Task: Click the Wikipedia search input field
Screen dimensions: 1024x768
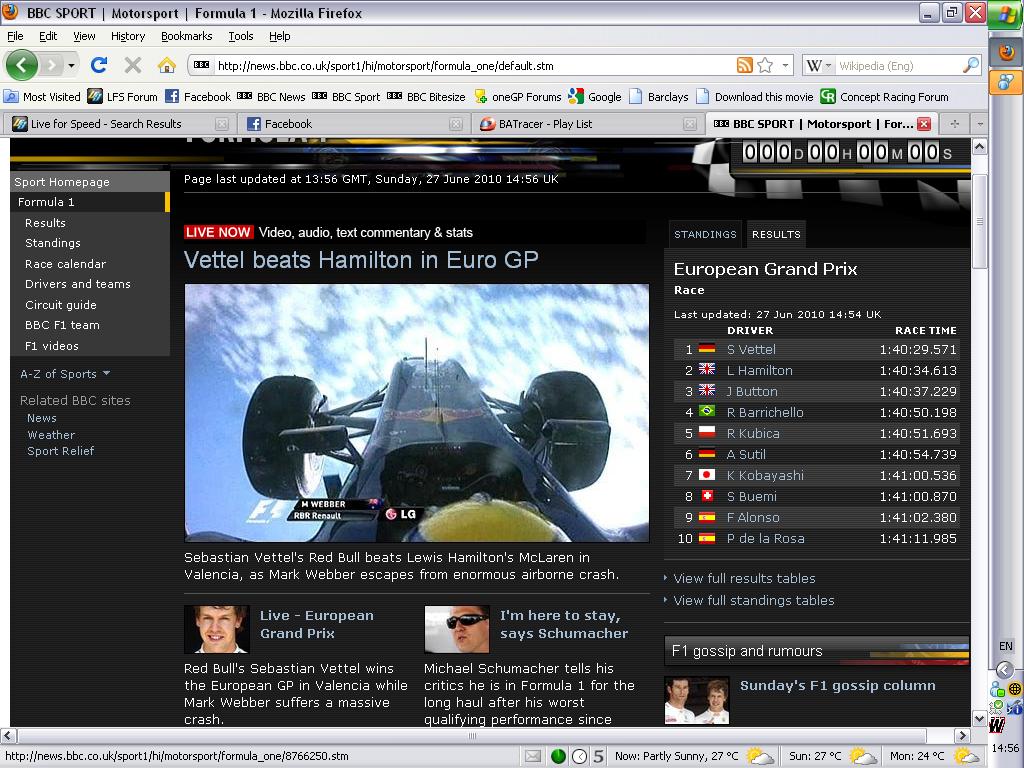Action: (899, 65)
